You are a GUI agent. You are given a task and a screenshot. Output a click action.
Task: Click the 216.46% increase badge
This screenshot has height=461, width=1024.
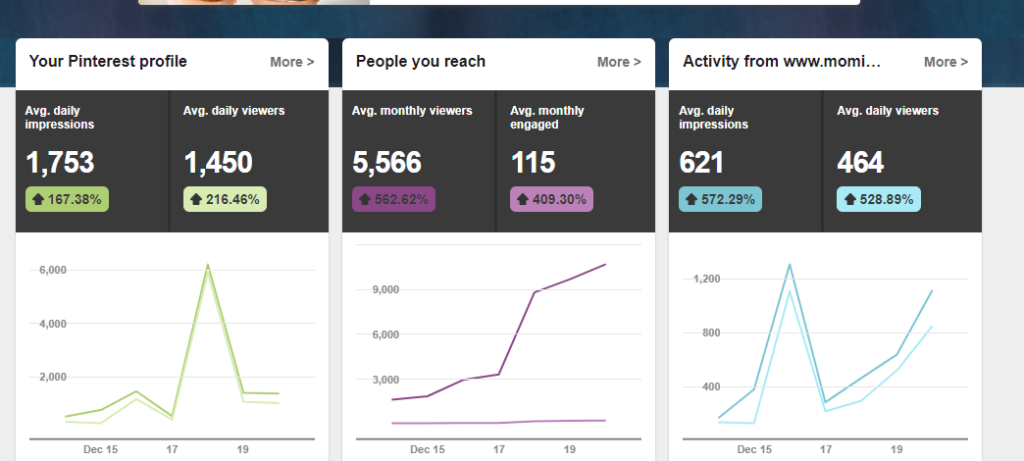[x=225, y=199]
